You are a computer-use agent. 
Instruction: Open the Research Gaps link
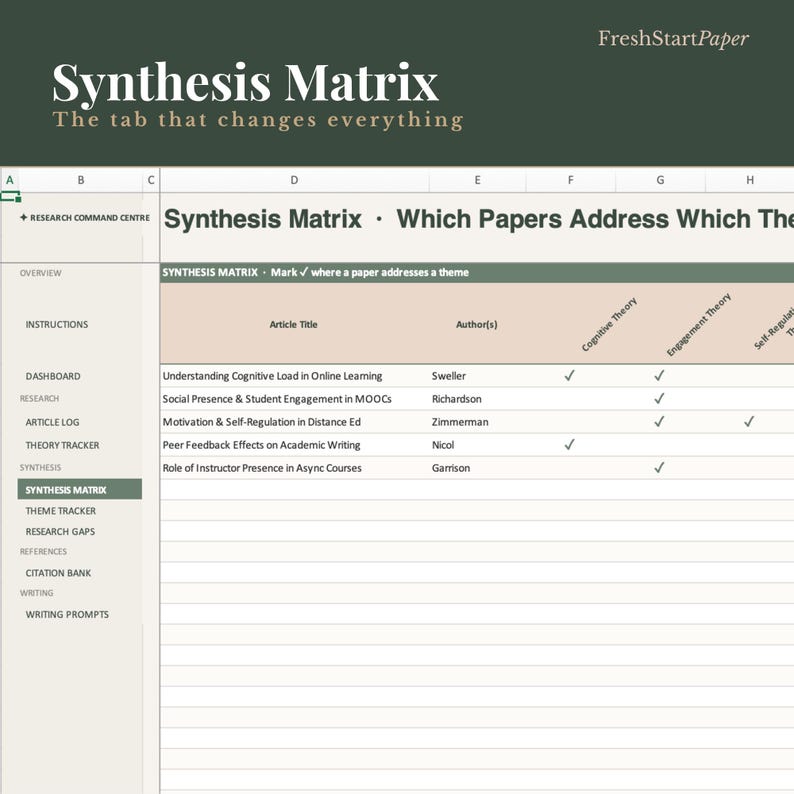point(60,532)
